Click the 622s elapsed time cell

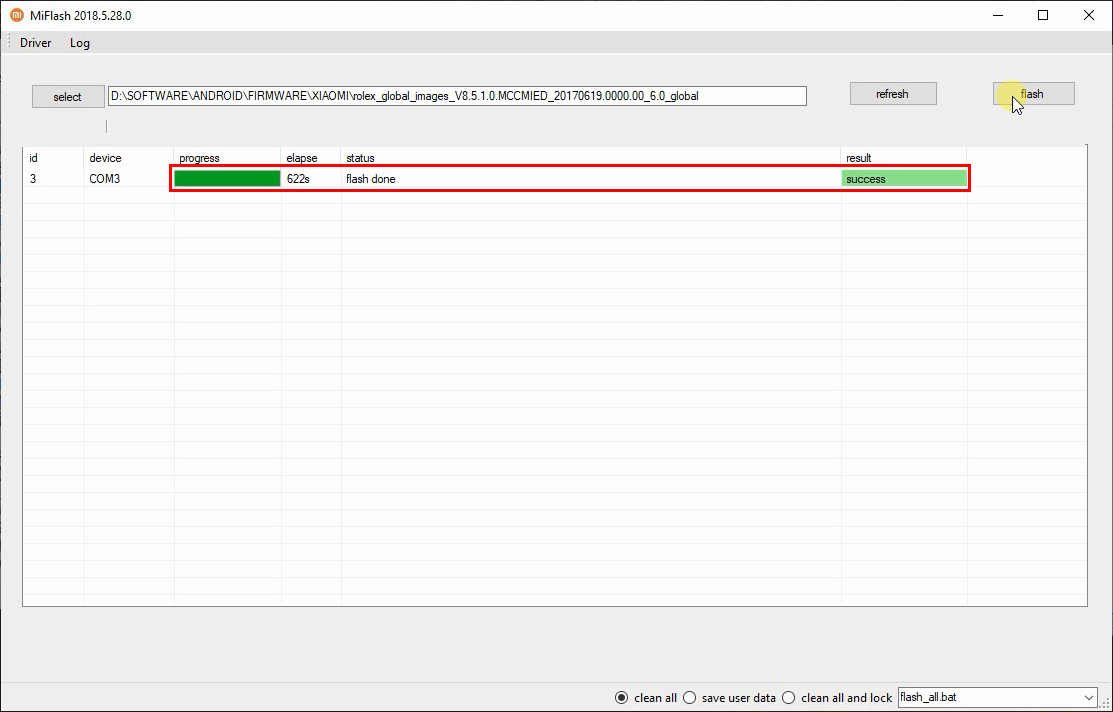298,179
